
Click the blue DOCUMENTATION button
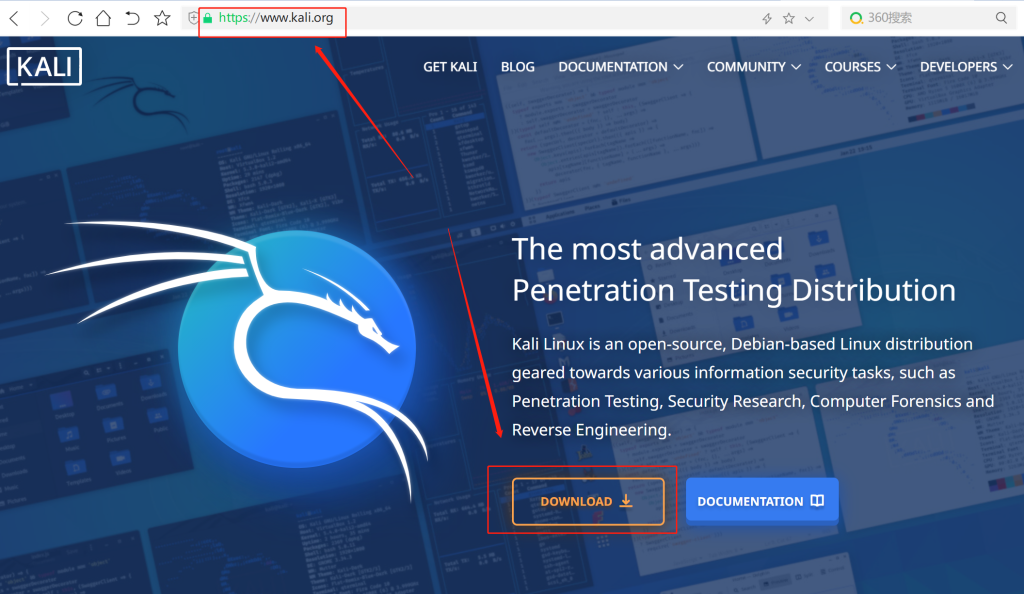762,501
